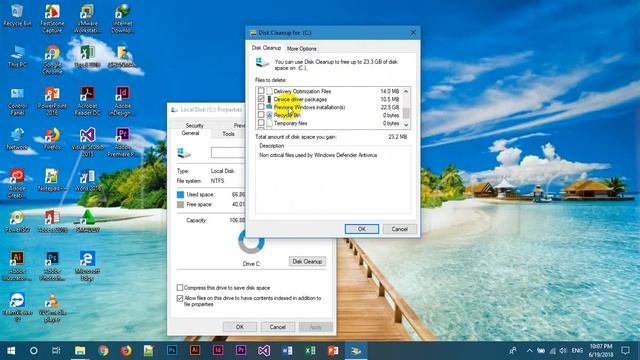This screenshot has width=640, height=360.
Task: Select Word 2016 desktop shortcut
Action: click(x=87, y=180)
